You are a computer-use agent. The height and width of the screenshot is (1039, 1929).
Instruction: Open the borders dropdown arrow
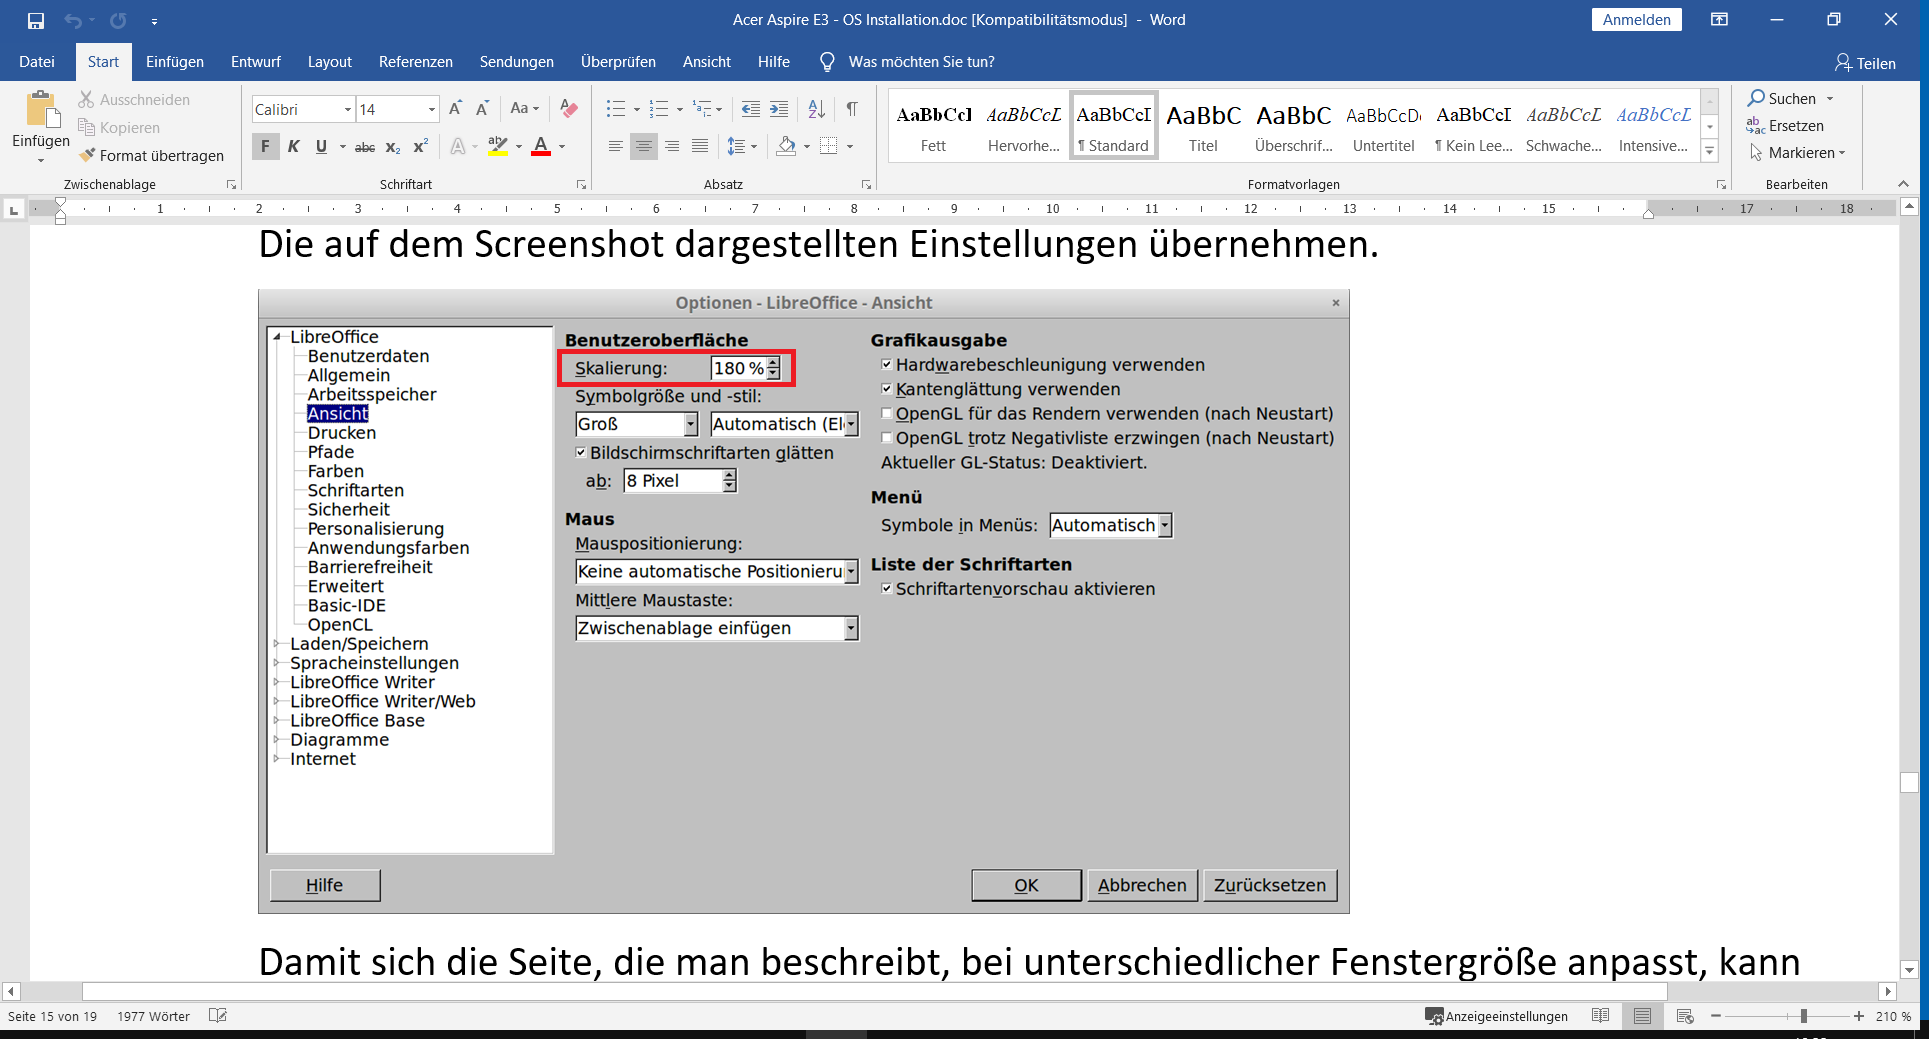(x=850, y=147)
